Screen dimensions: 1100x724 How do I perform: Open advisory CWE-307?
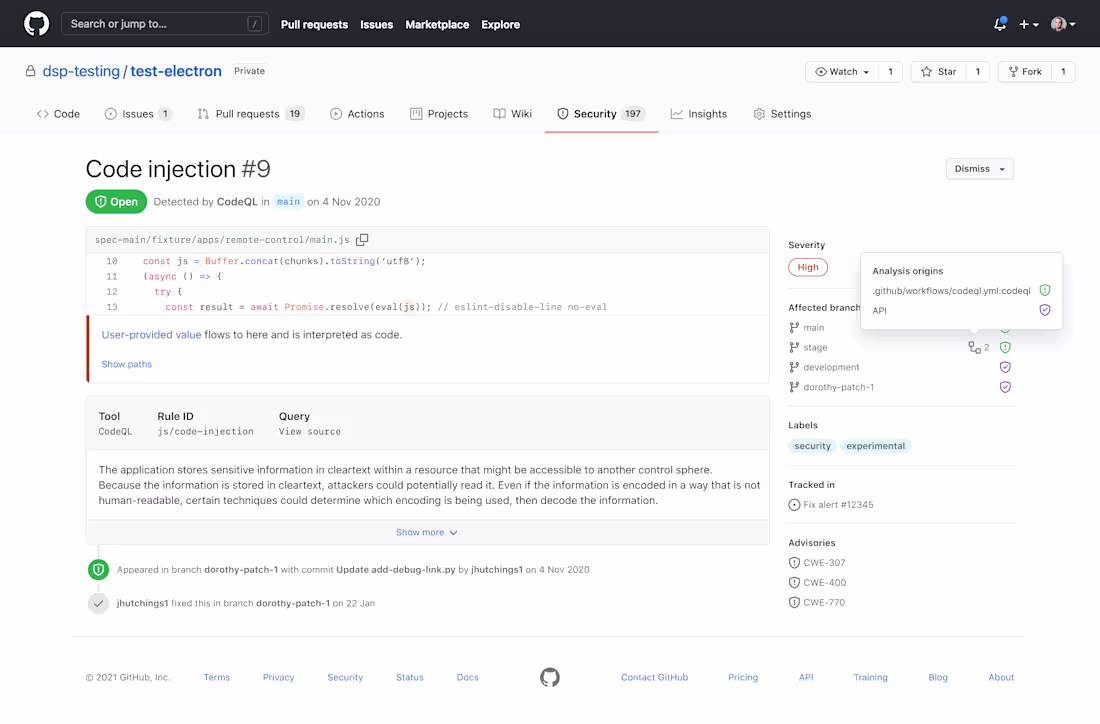click(x=817, y=563)
